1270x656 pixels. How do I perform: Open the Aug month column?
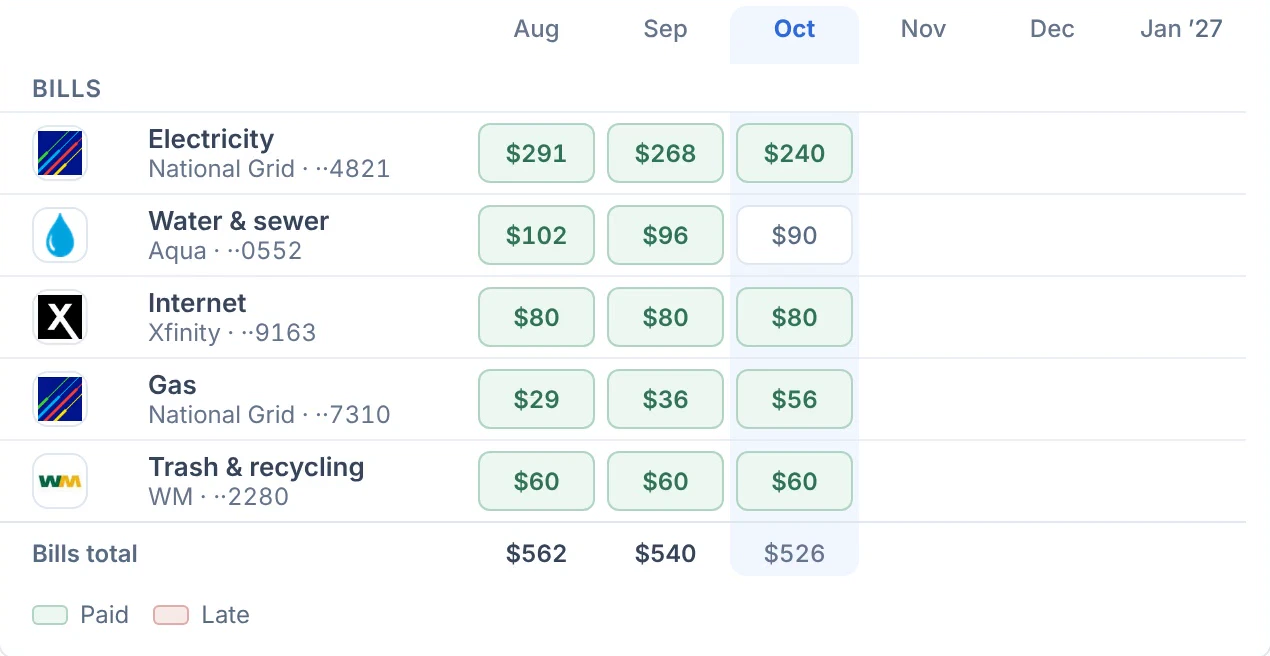point(536,29)
